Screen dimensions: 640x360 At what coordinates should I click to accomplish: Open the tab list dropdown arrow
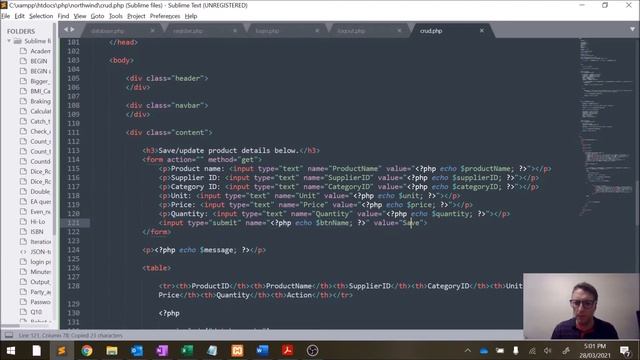632,29
